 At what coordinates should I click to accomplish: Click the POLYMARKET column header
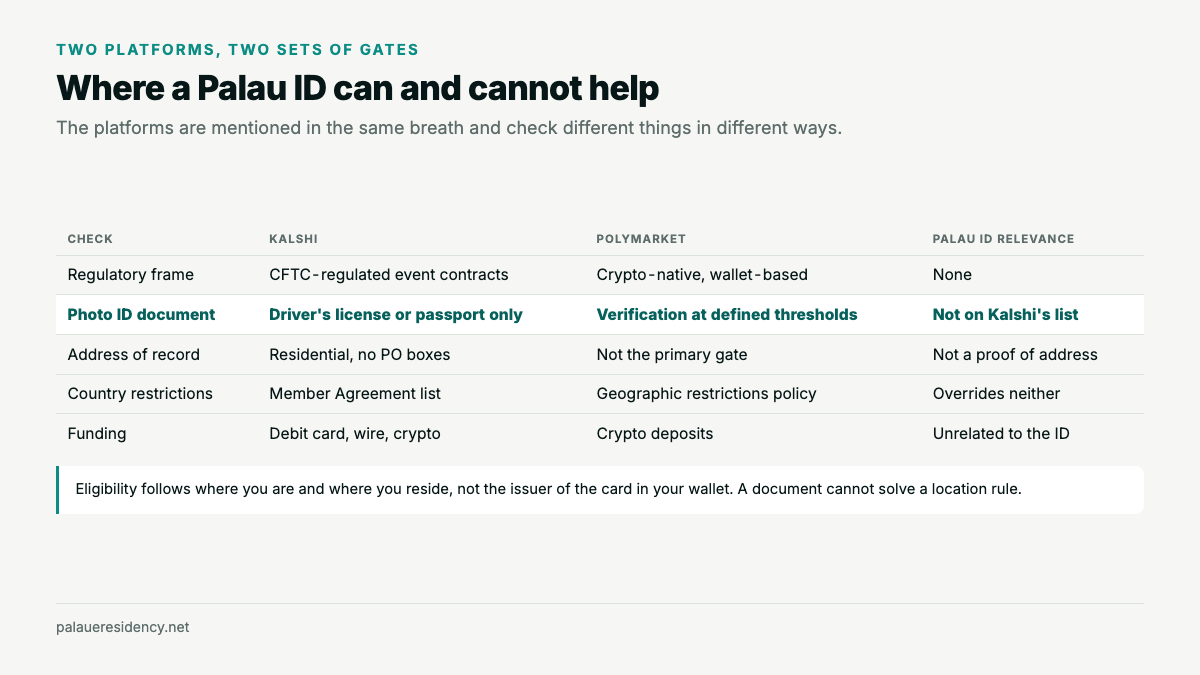click(641, 239)
